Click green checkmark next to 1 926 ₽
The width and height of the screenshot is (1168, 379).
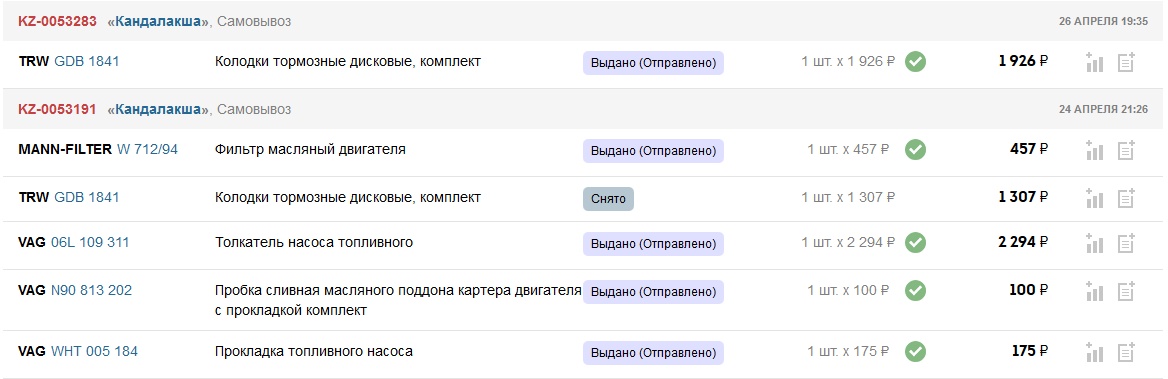[x=915, y=62]
